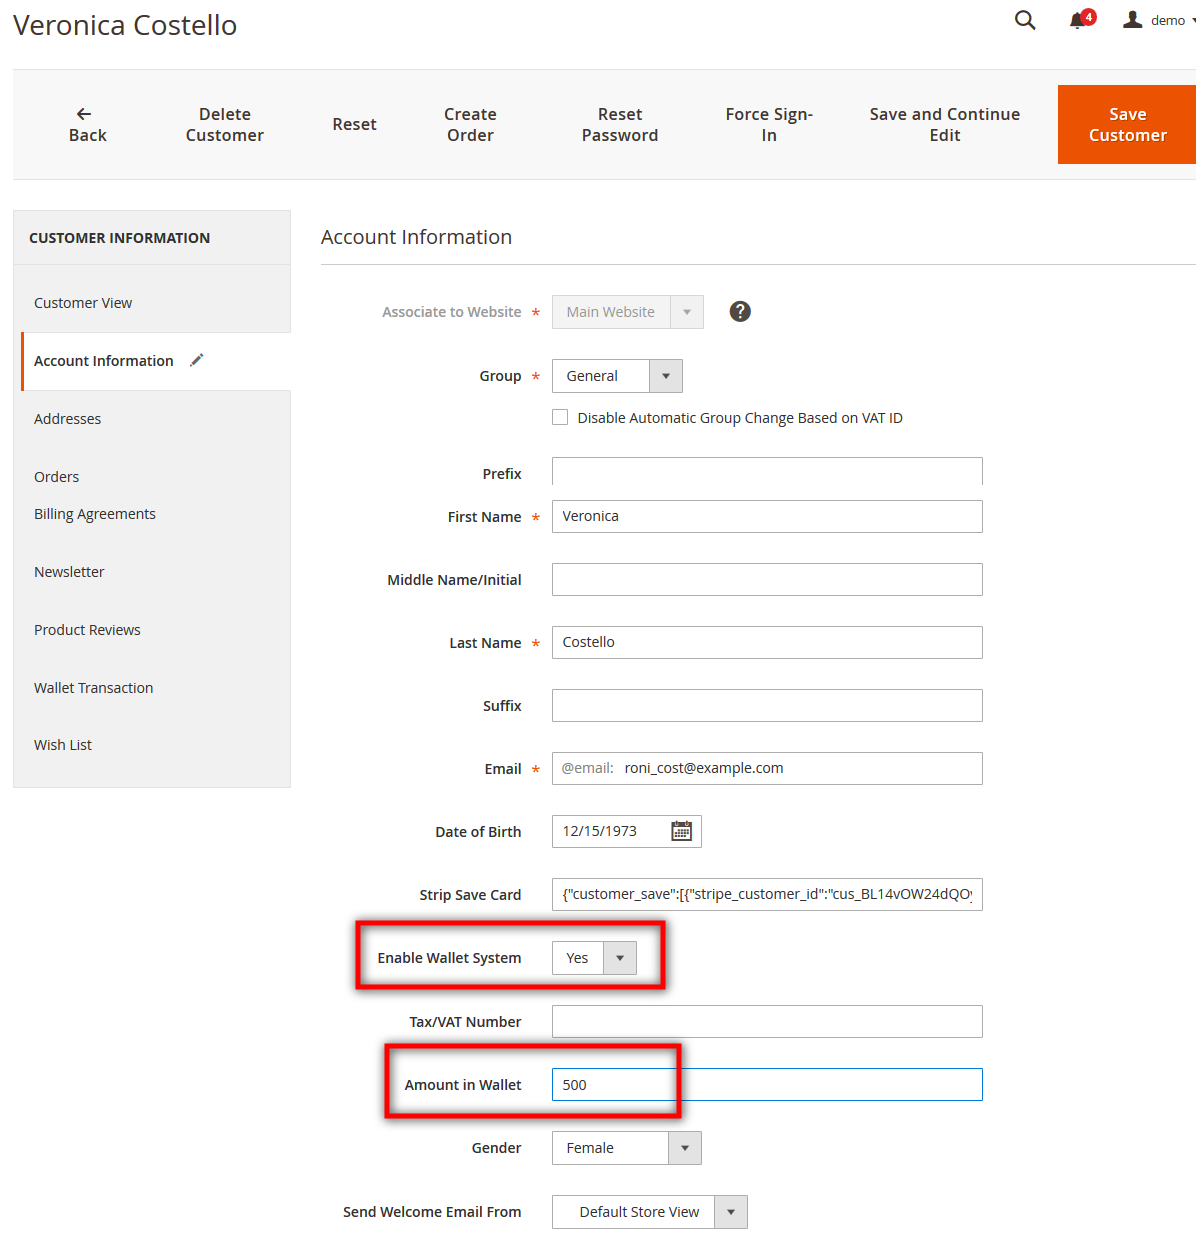Image resolution: width=1196 pixels, height=1246 pixels.
Task: View the customer's Orders tab
Action: [56, 476]
